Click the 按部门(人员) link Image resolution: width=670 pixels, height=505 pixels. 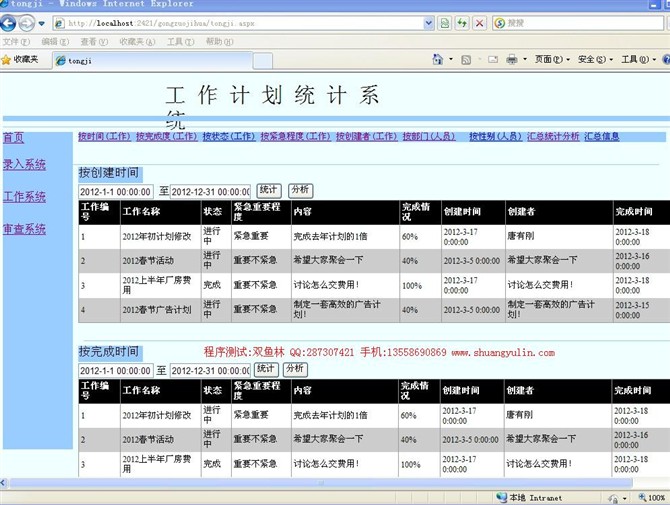click(429, 136)
